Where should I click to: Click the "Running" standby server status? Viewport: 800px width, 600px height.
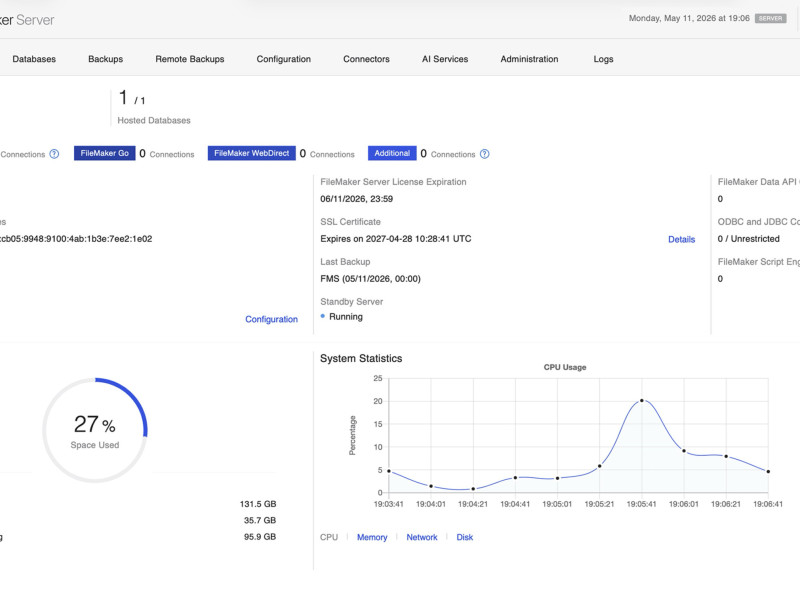pos(346,316)
